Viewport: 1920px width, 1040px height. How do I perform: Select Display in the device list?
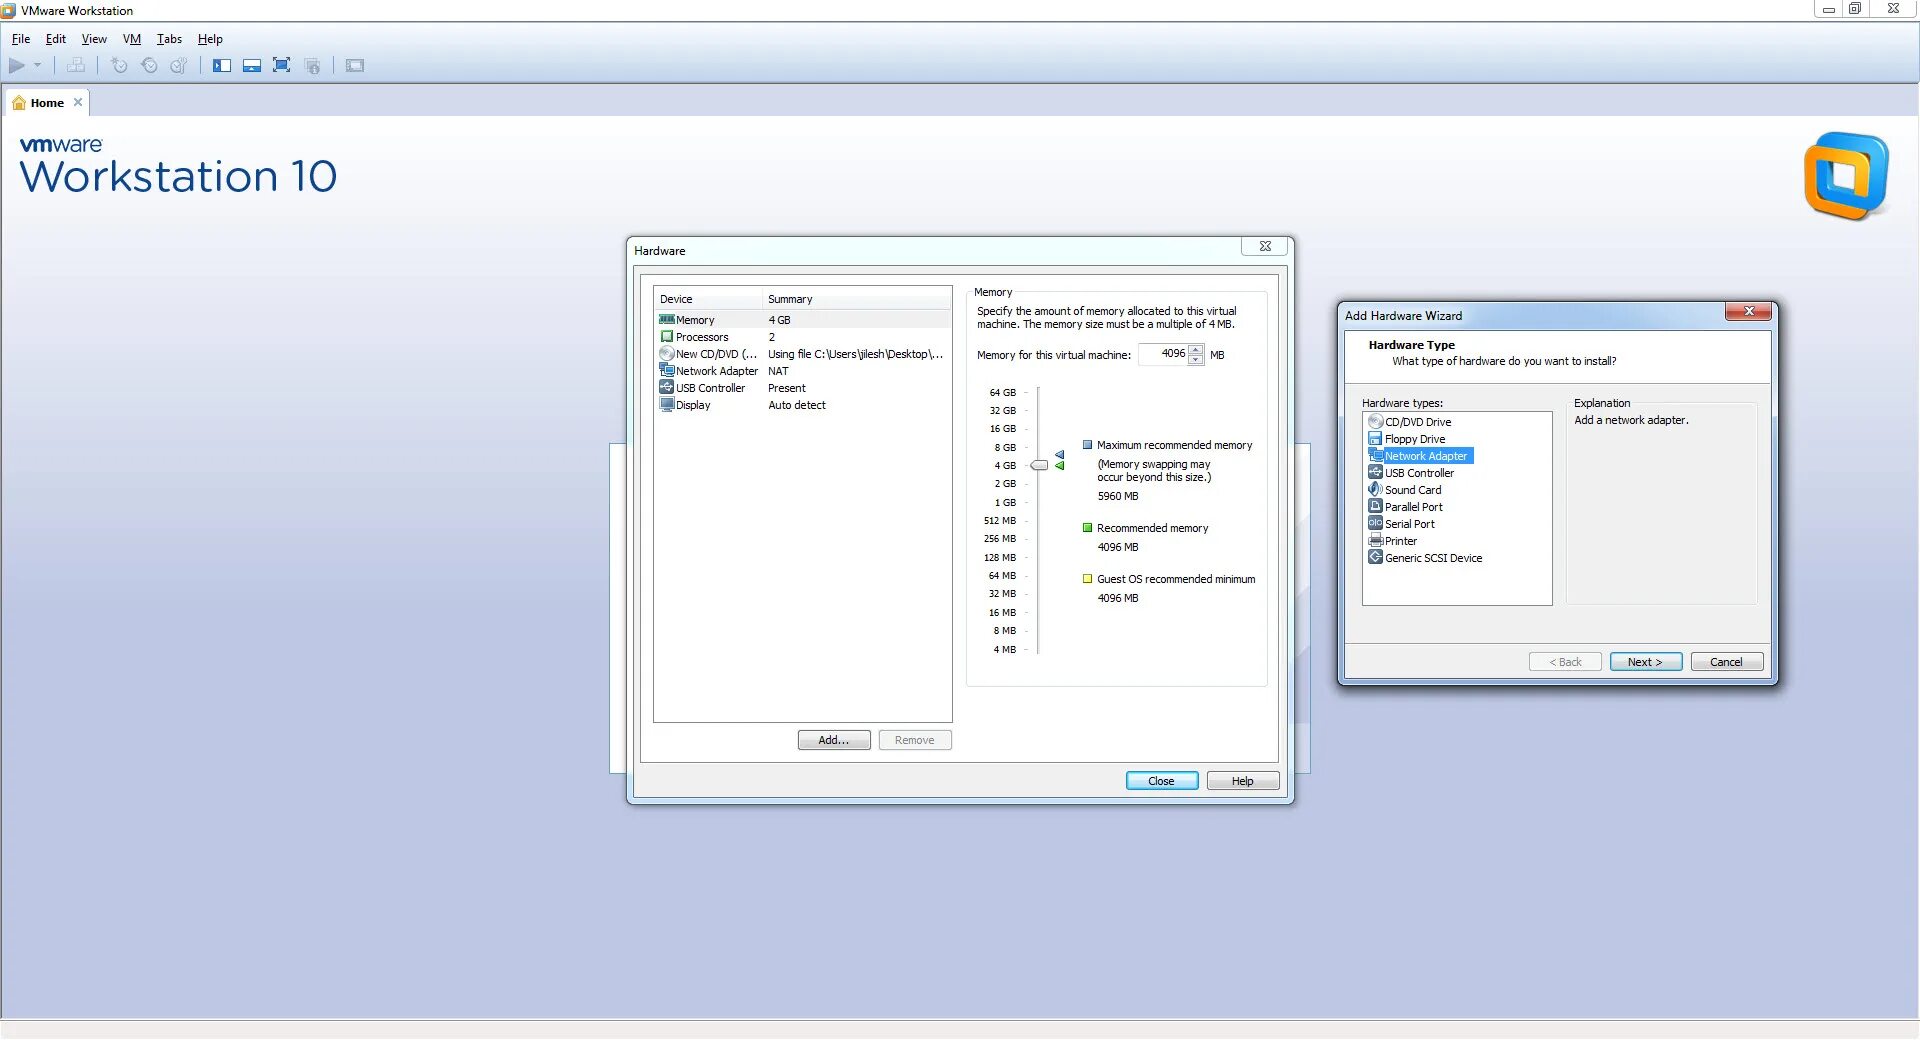(x=802, y=405)
